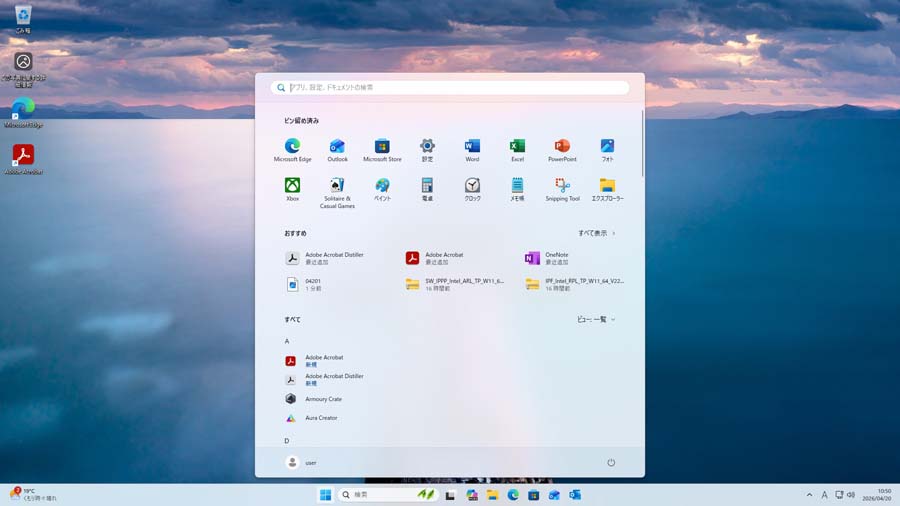Open Solitaire & Casual Games
The image size is (900, 506).
pos(337,193)
